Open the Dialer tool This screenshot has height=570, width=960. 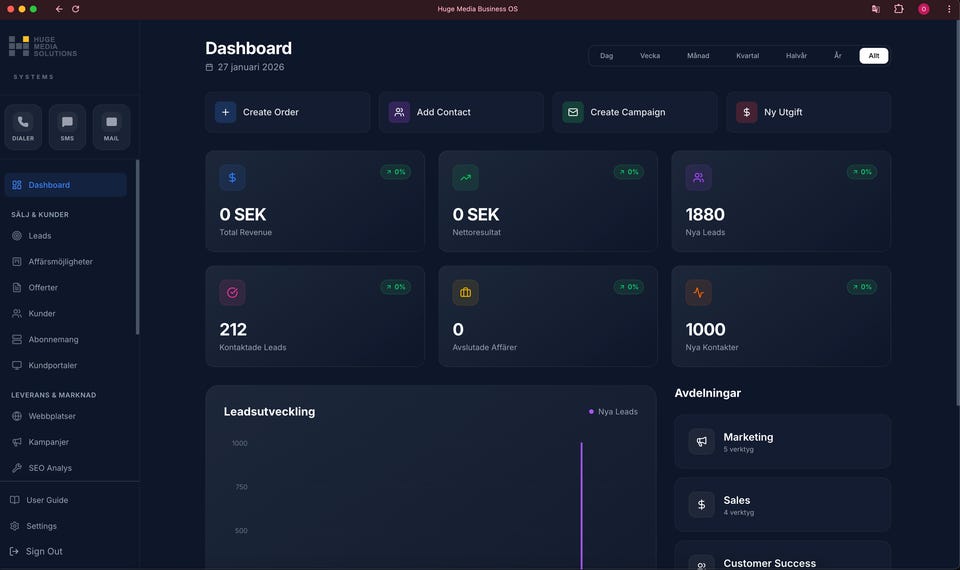(23, 127)
